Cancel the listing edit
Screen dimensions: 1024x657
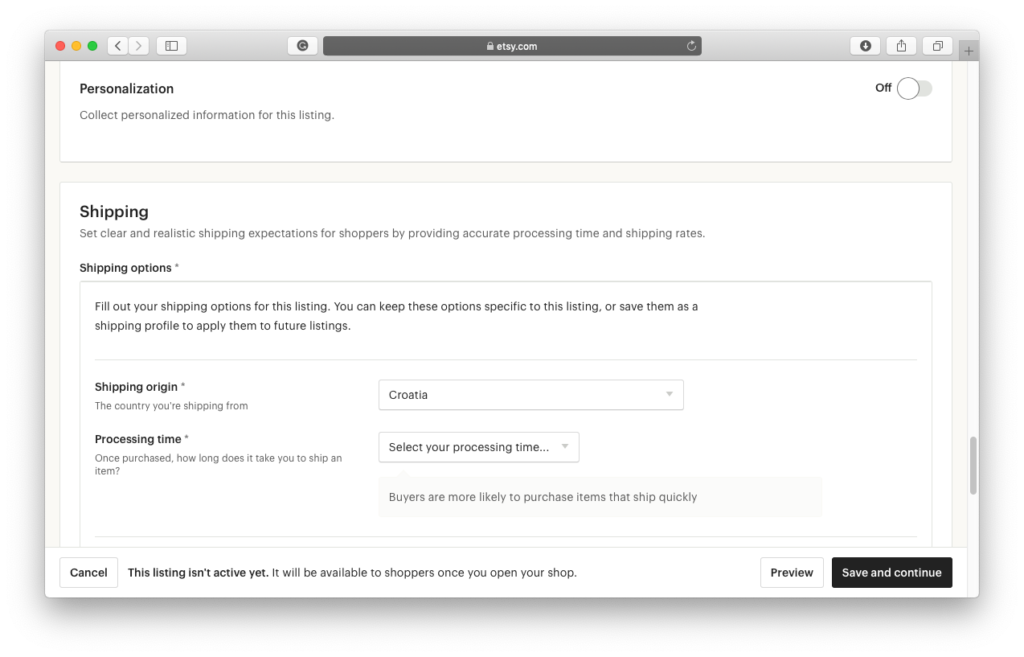tap(88, 573)
